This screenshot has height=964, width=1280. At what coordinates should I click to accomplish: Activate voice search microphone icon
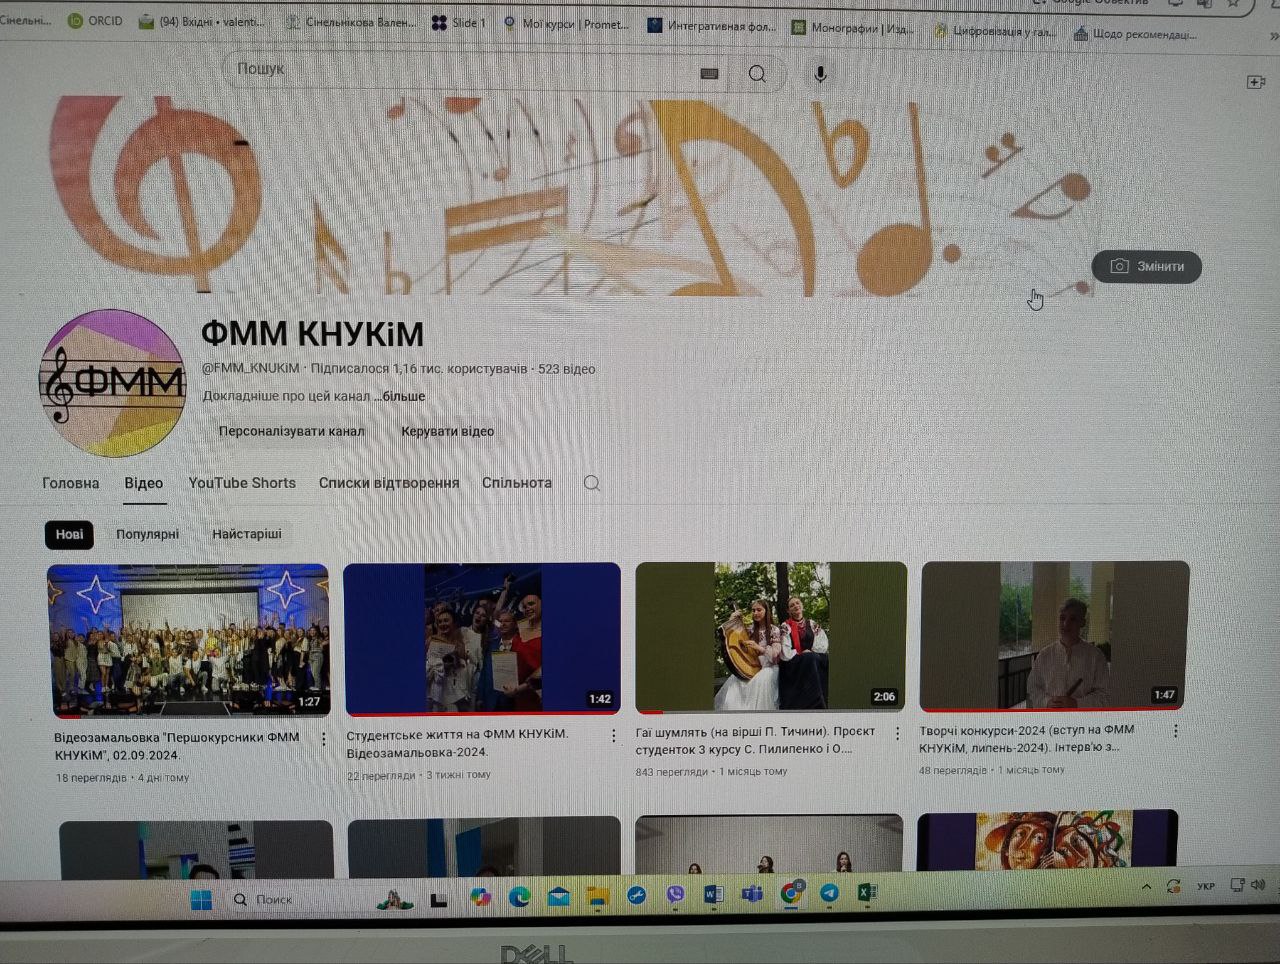pos(820,74)
